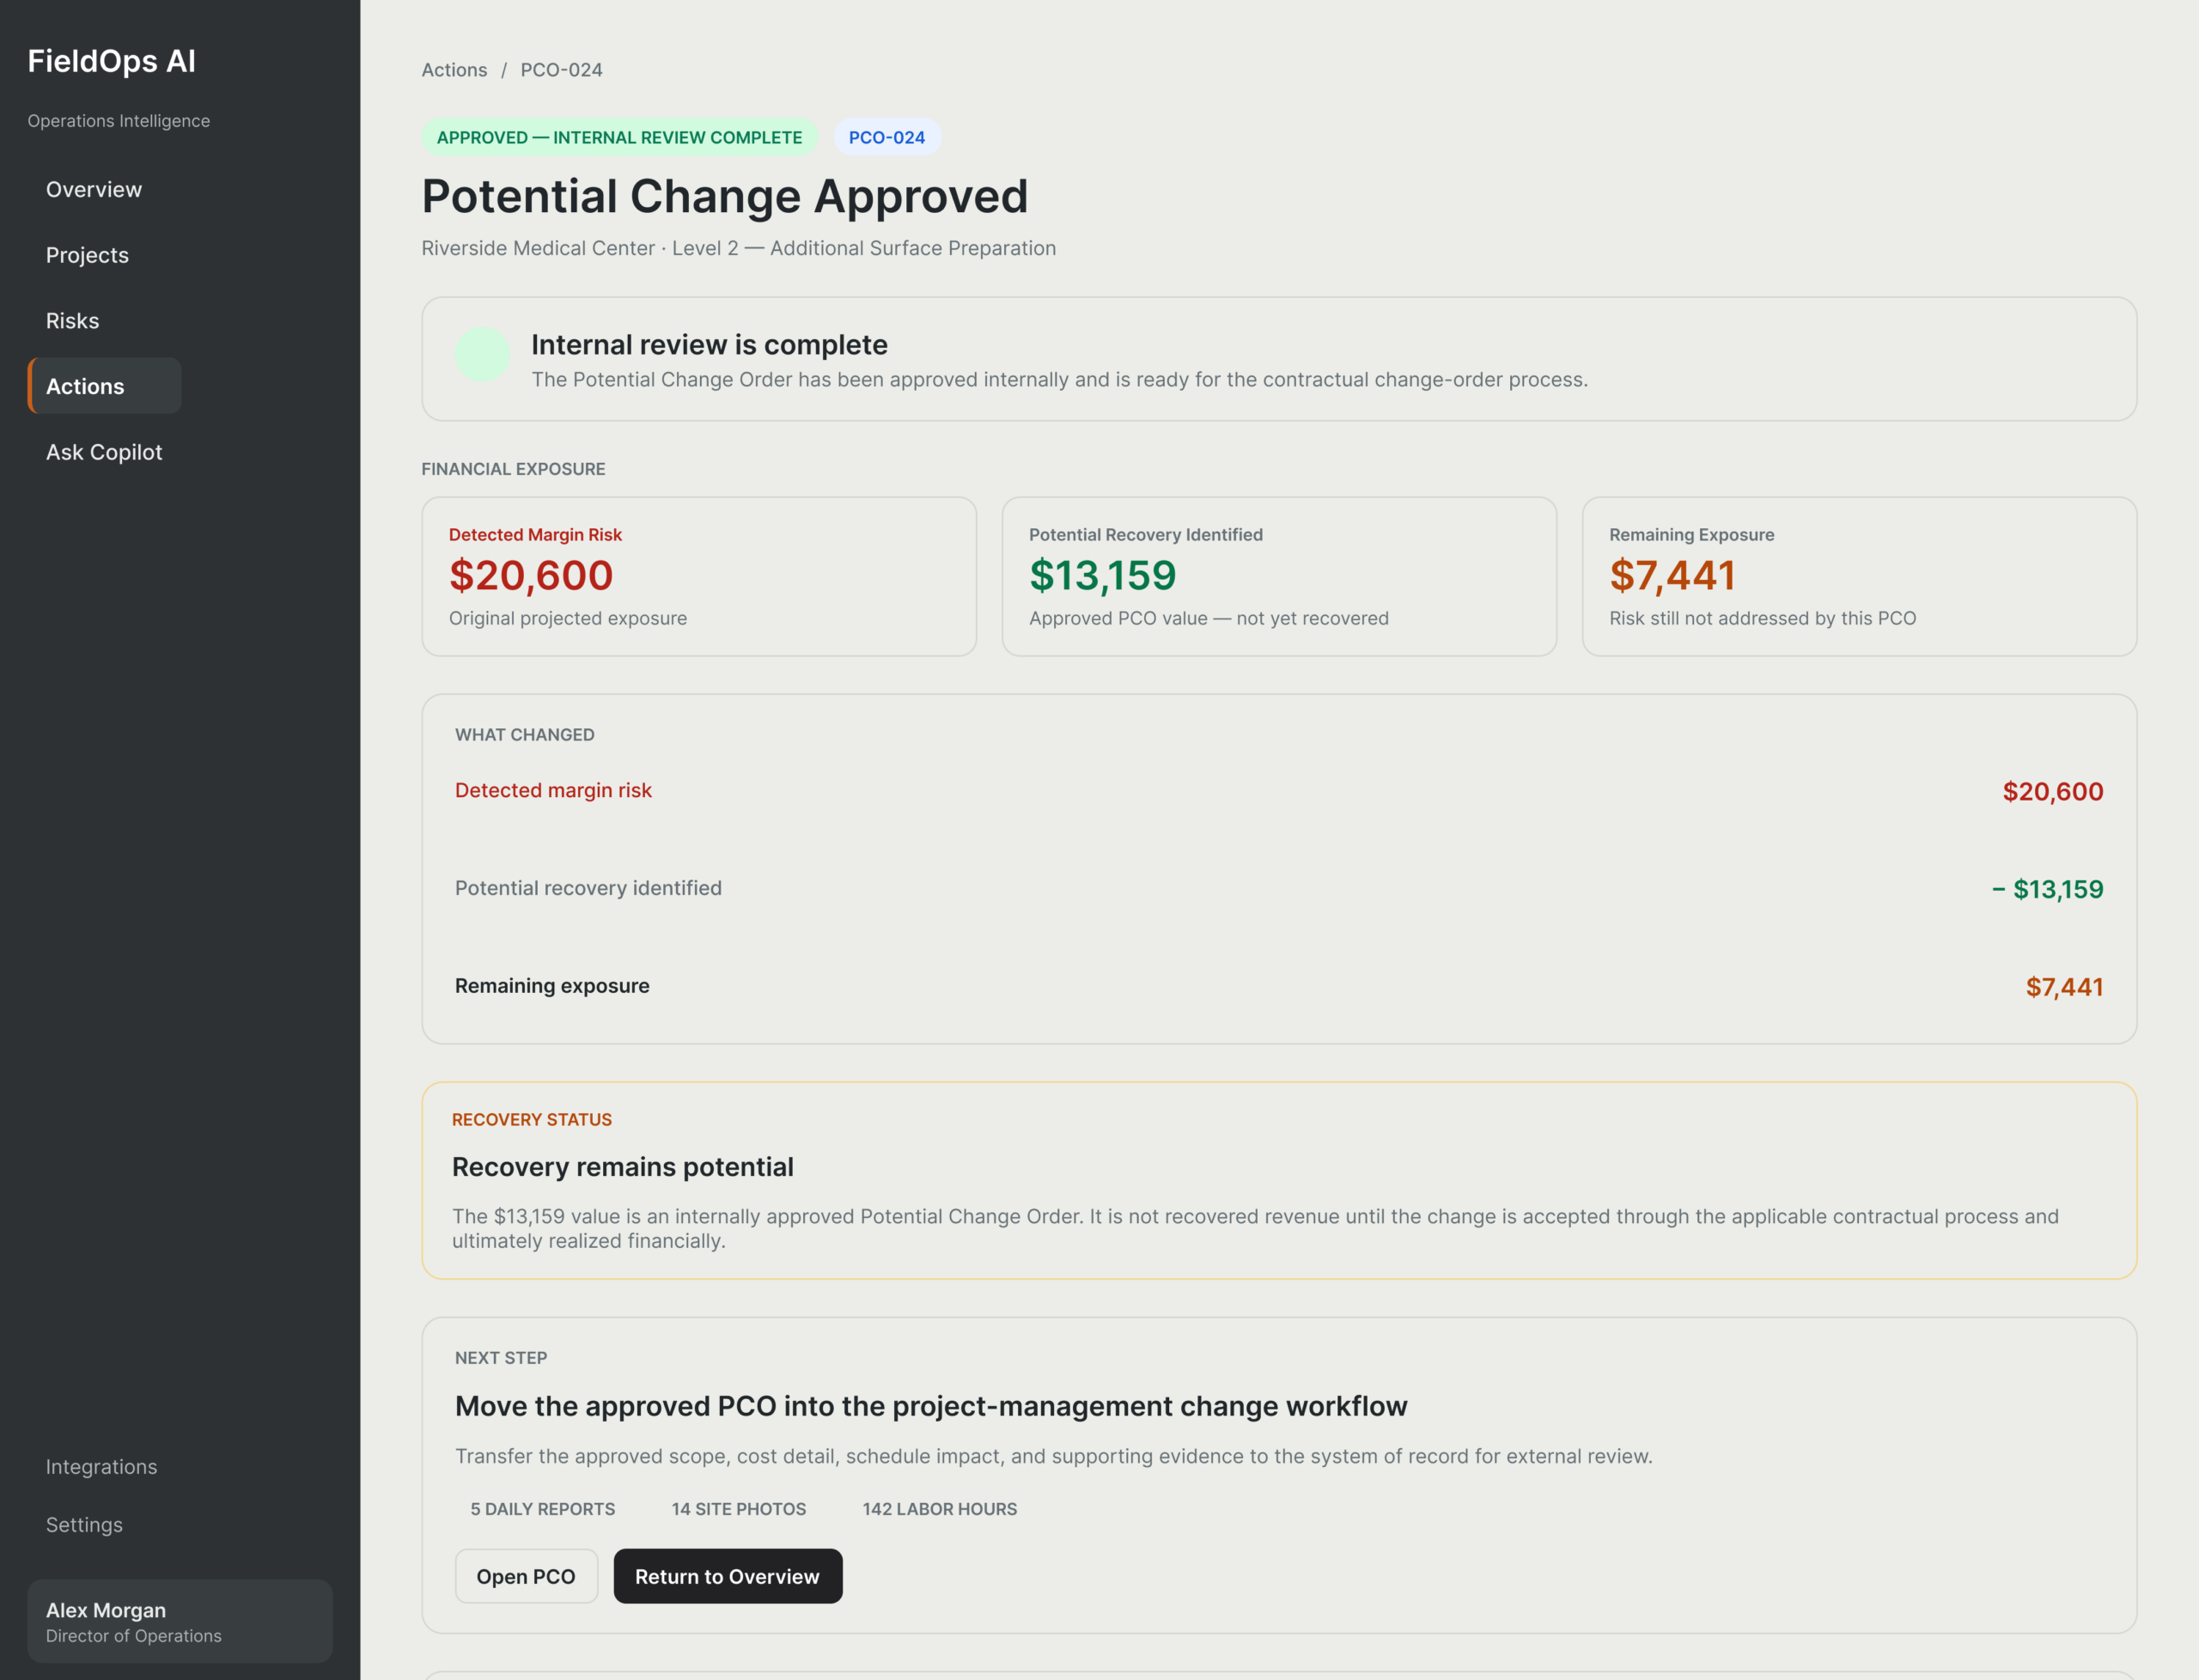The width and height of the screenshot is (2199, 1680).
Task: Click the FieldOps AI logo title
Action: point(111,61)
